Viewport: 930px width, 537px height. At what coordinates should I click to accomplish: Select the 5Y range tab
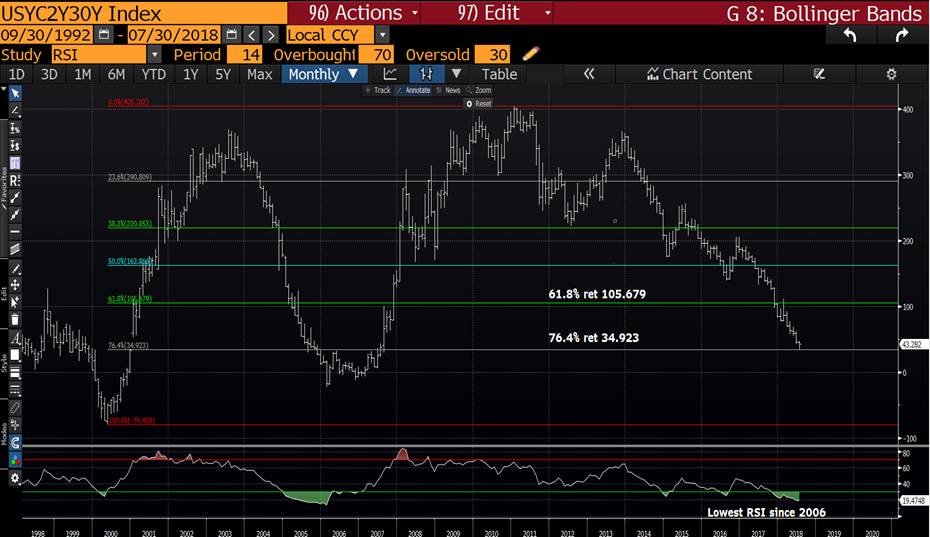click(223, 74)
